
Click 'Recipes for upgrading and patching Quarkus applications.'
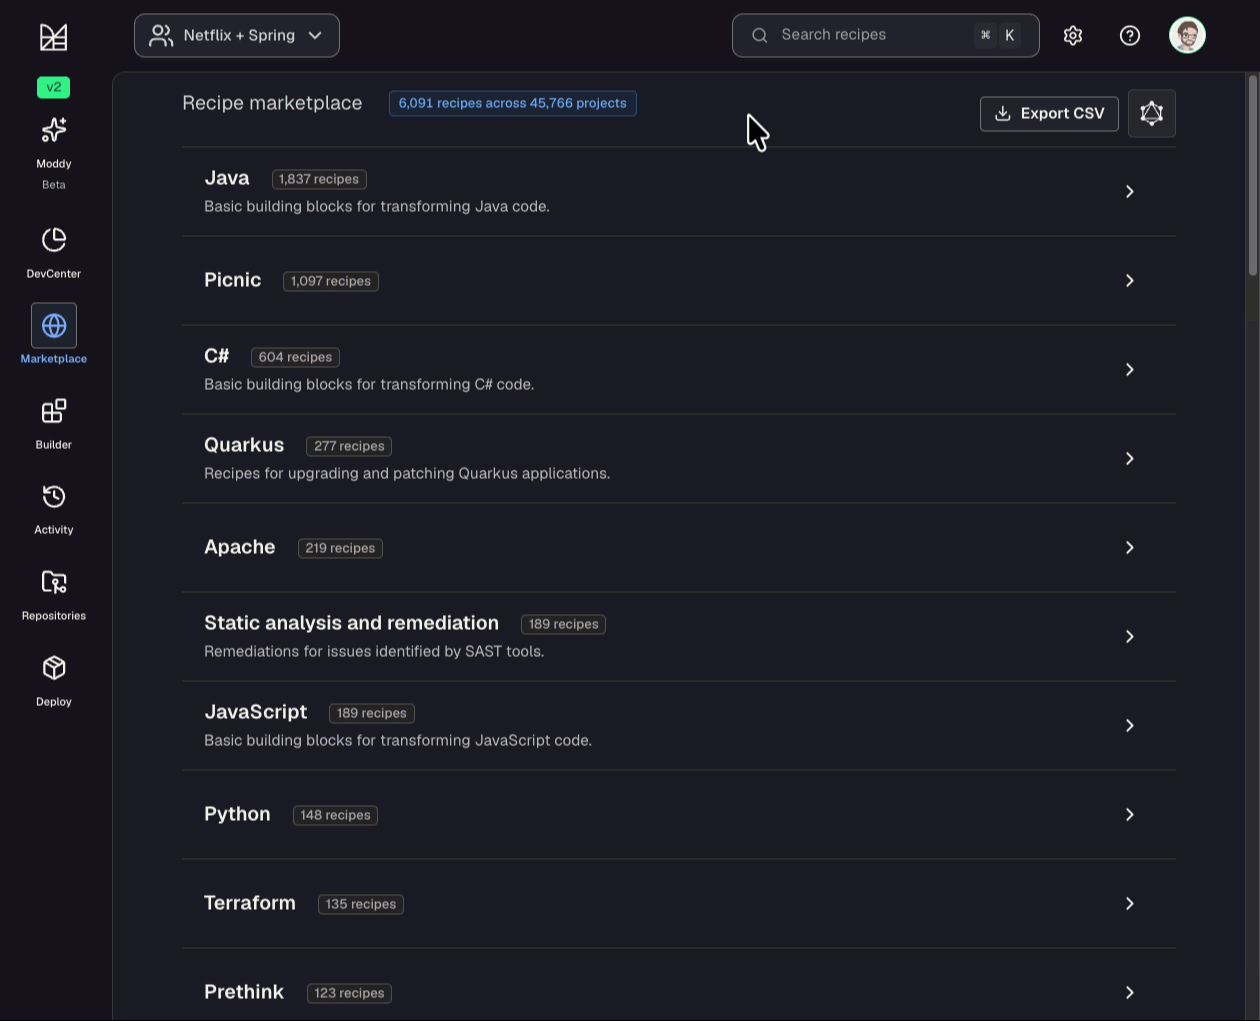click(x=407, y=473)
